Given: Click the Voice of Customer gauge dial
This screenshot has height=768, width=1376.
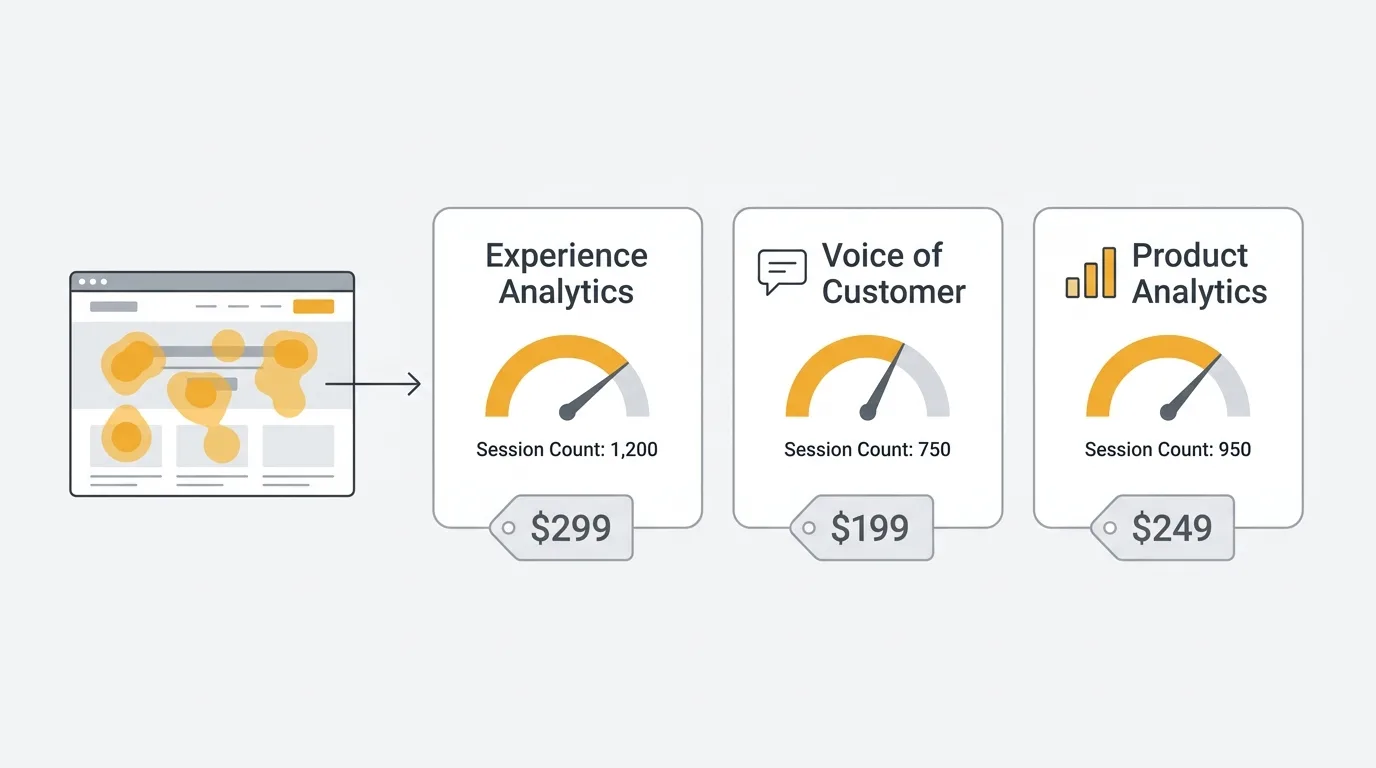Looking at the screenshot, I should 867,378.
